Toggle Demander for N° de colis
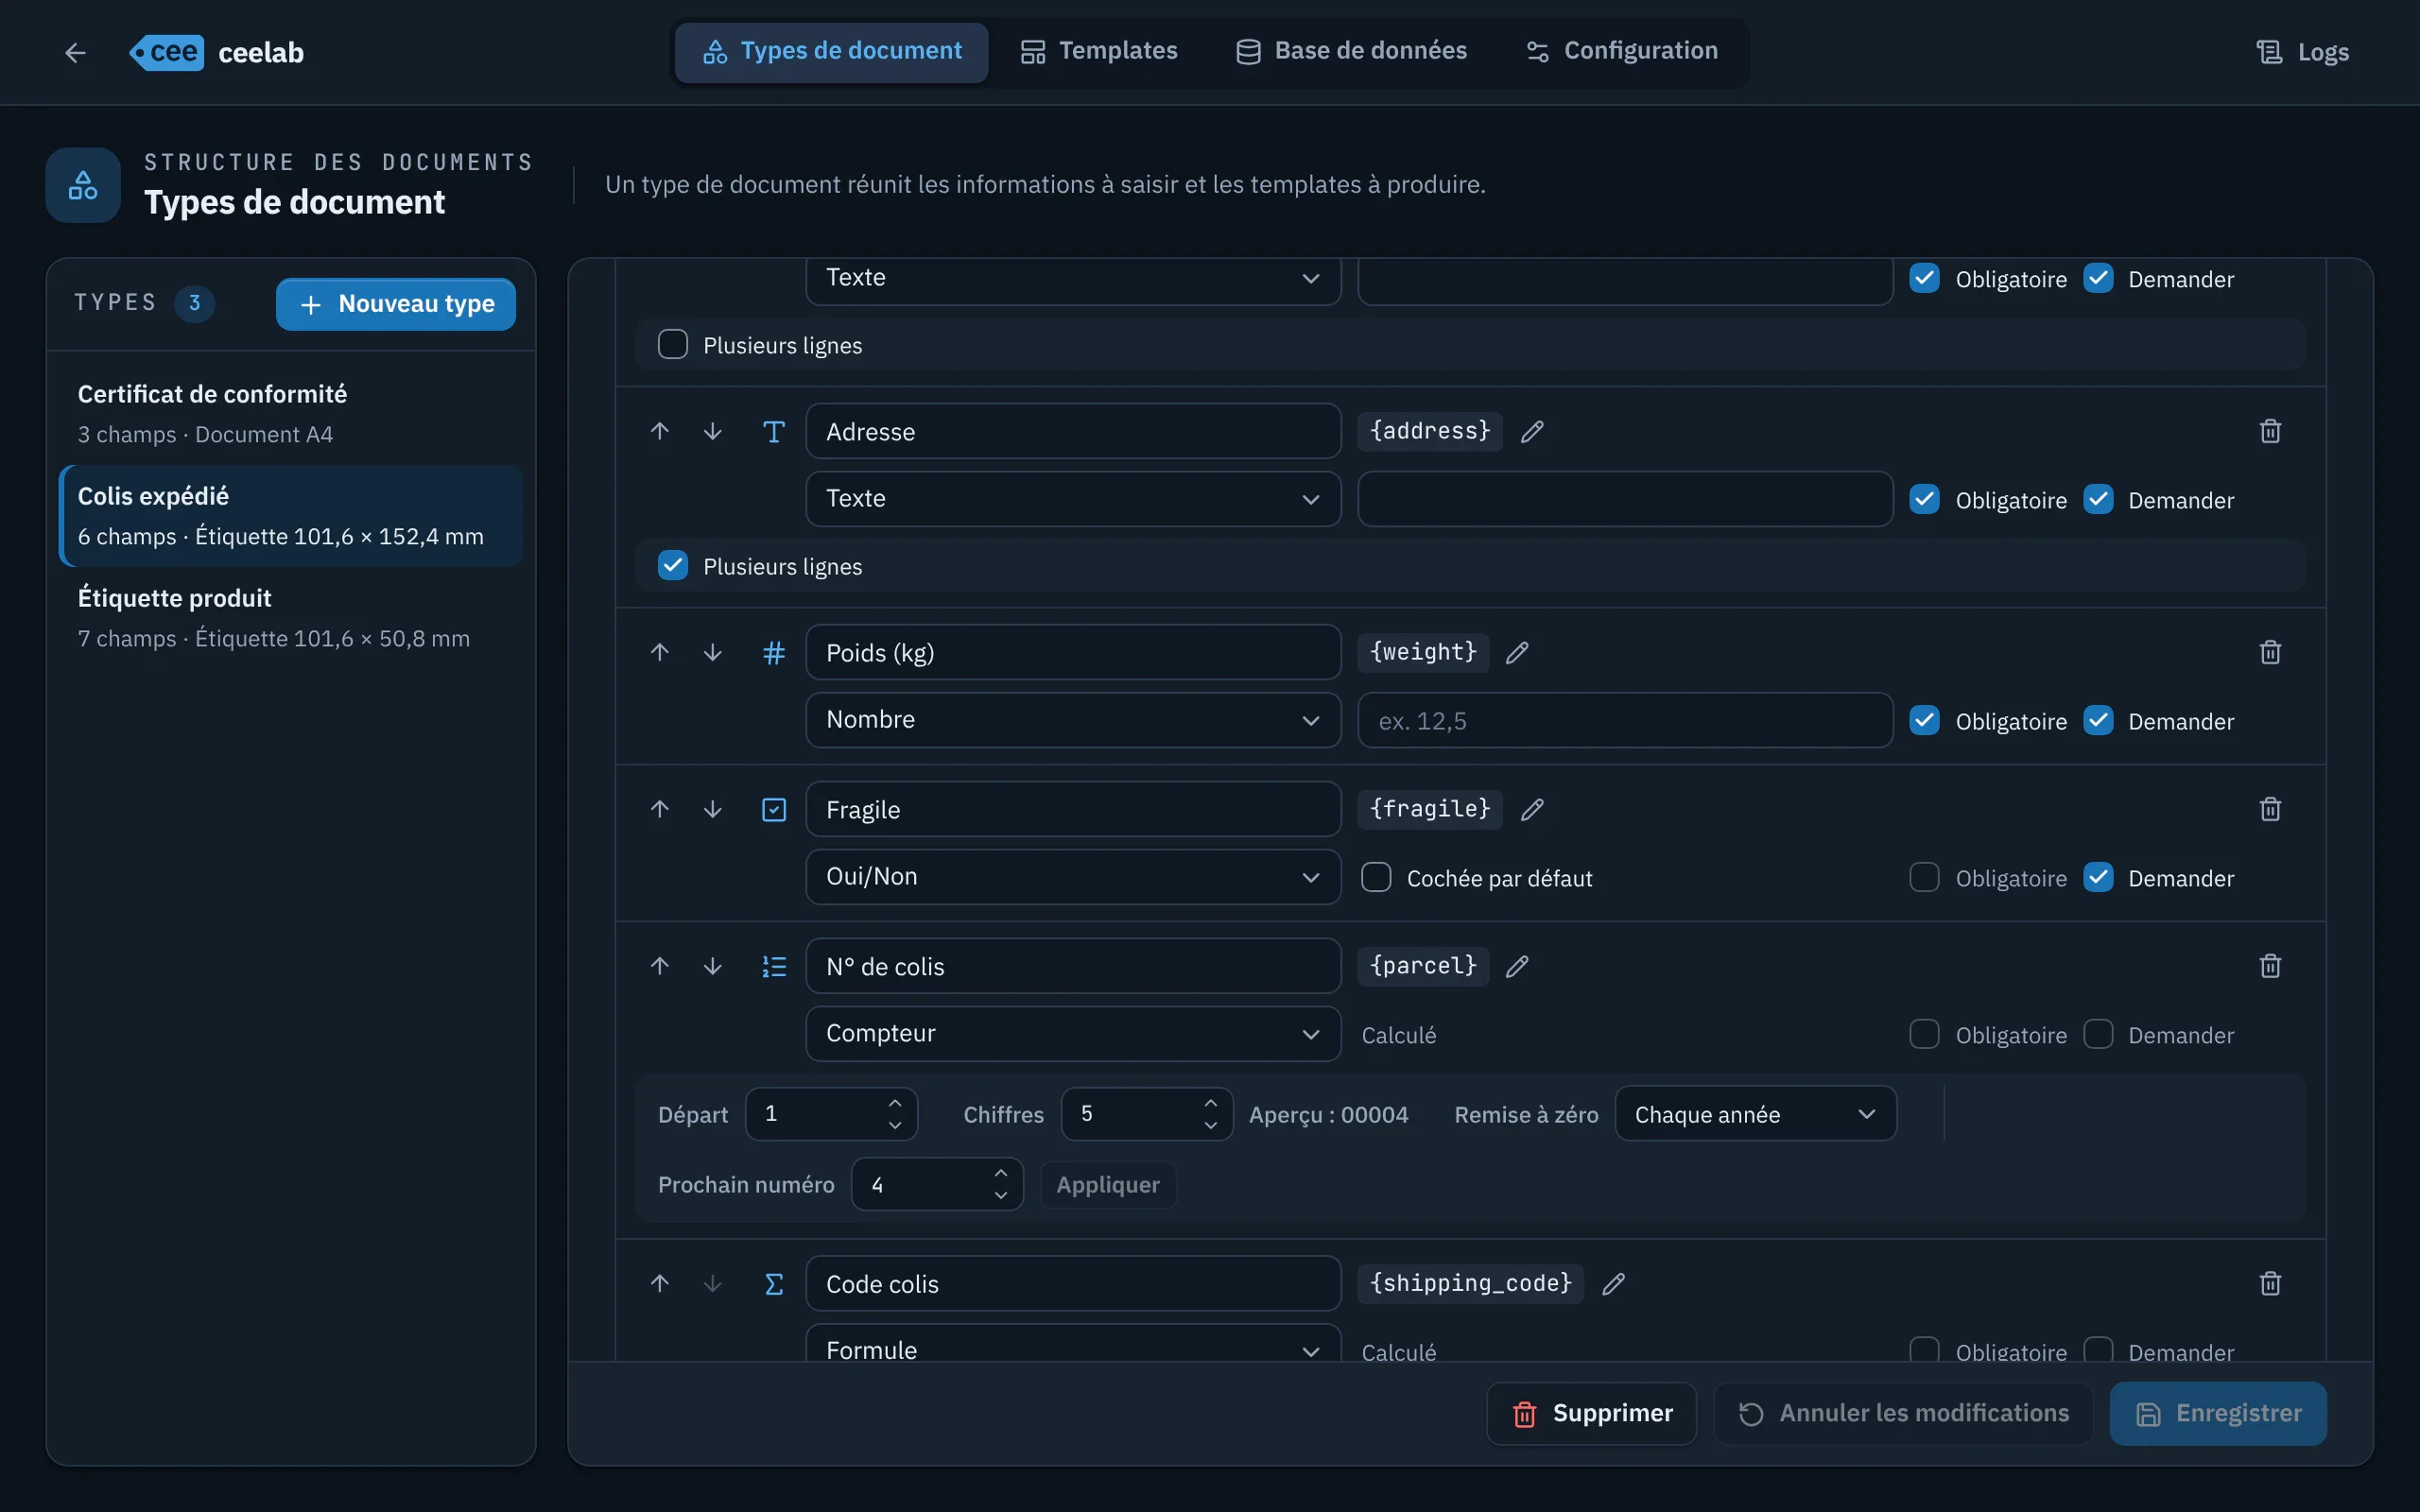This screenshot has height=1512, width=2420. point(2098,1034)
